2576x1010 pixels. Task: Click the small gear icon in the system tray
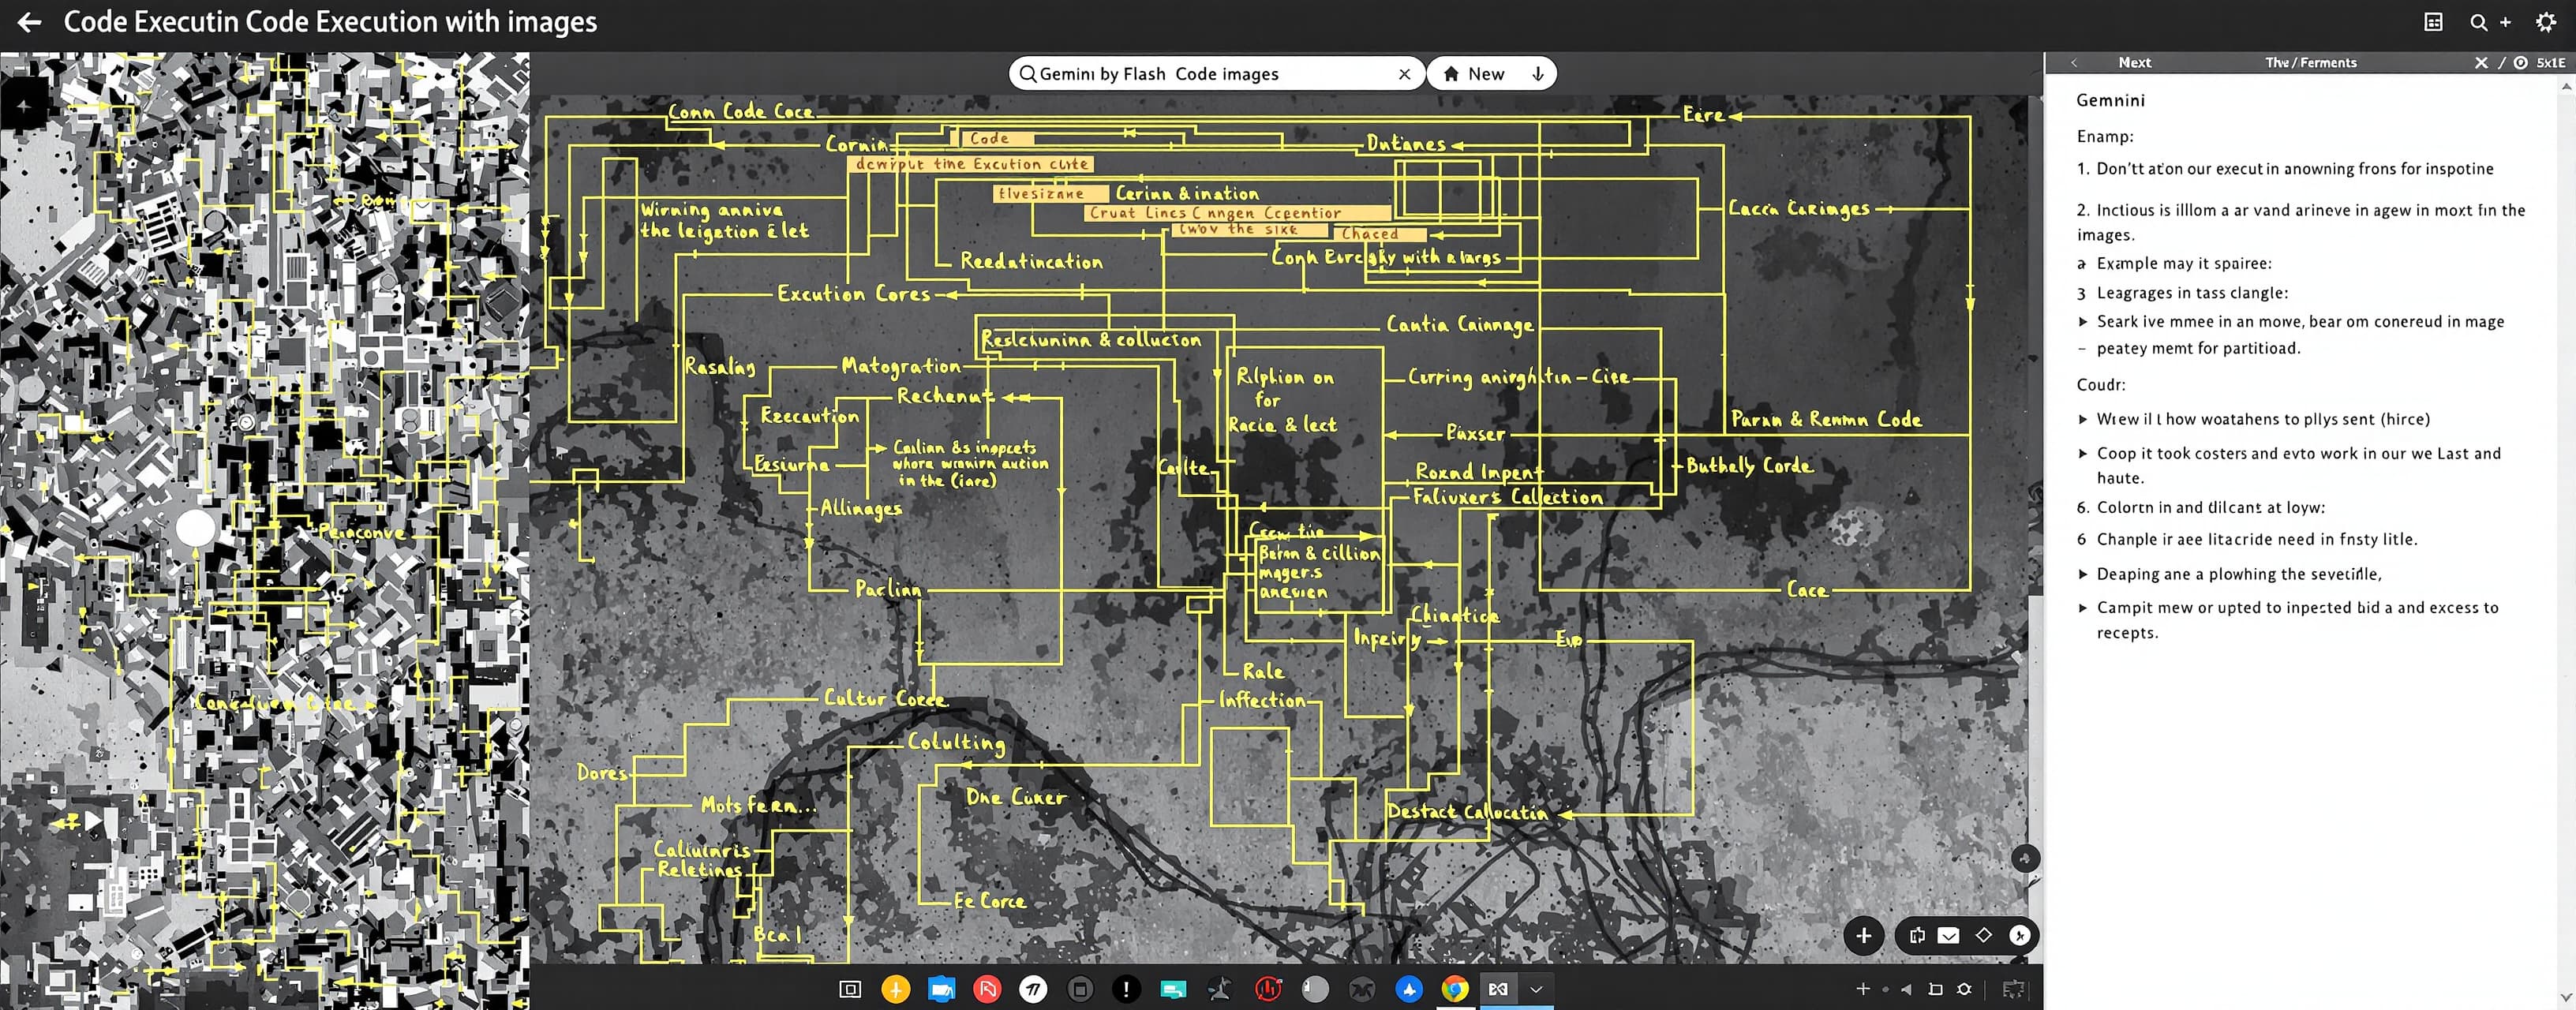pos(1964,989)
